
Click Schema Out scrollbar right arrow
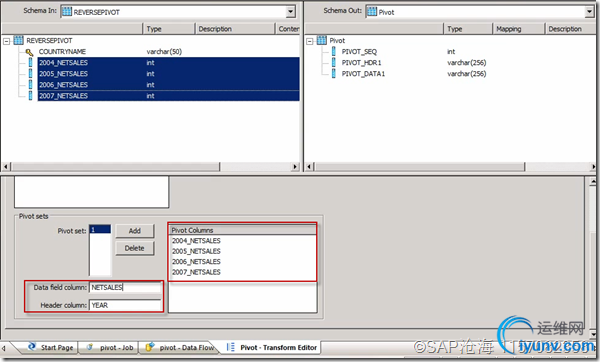[x=593, y=167]
